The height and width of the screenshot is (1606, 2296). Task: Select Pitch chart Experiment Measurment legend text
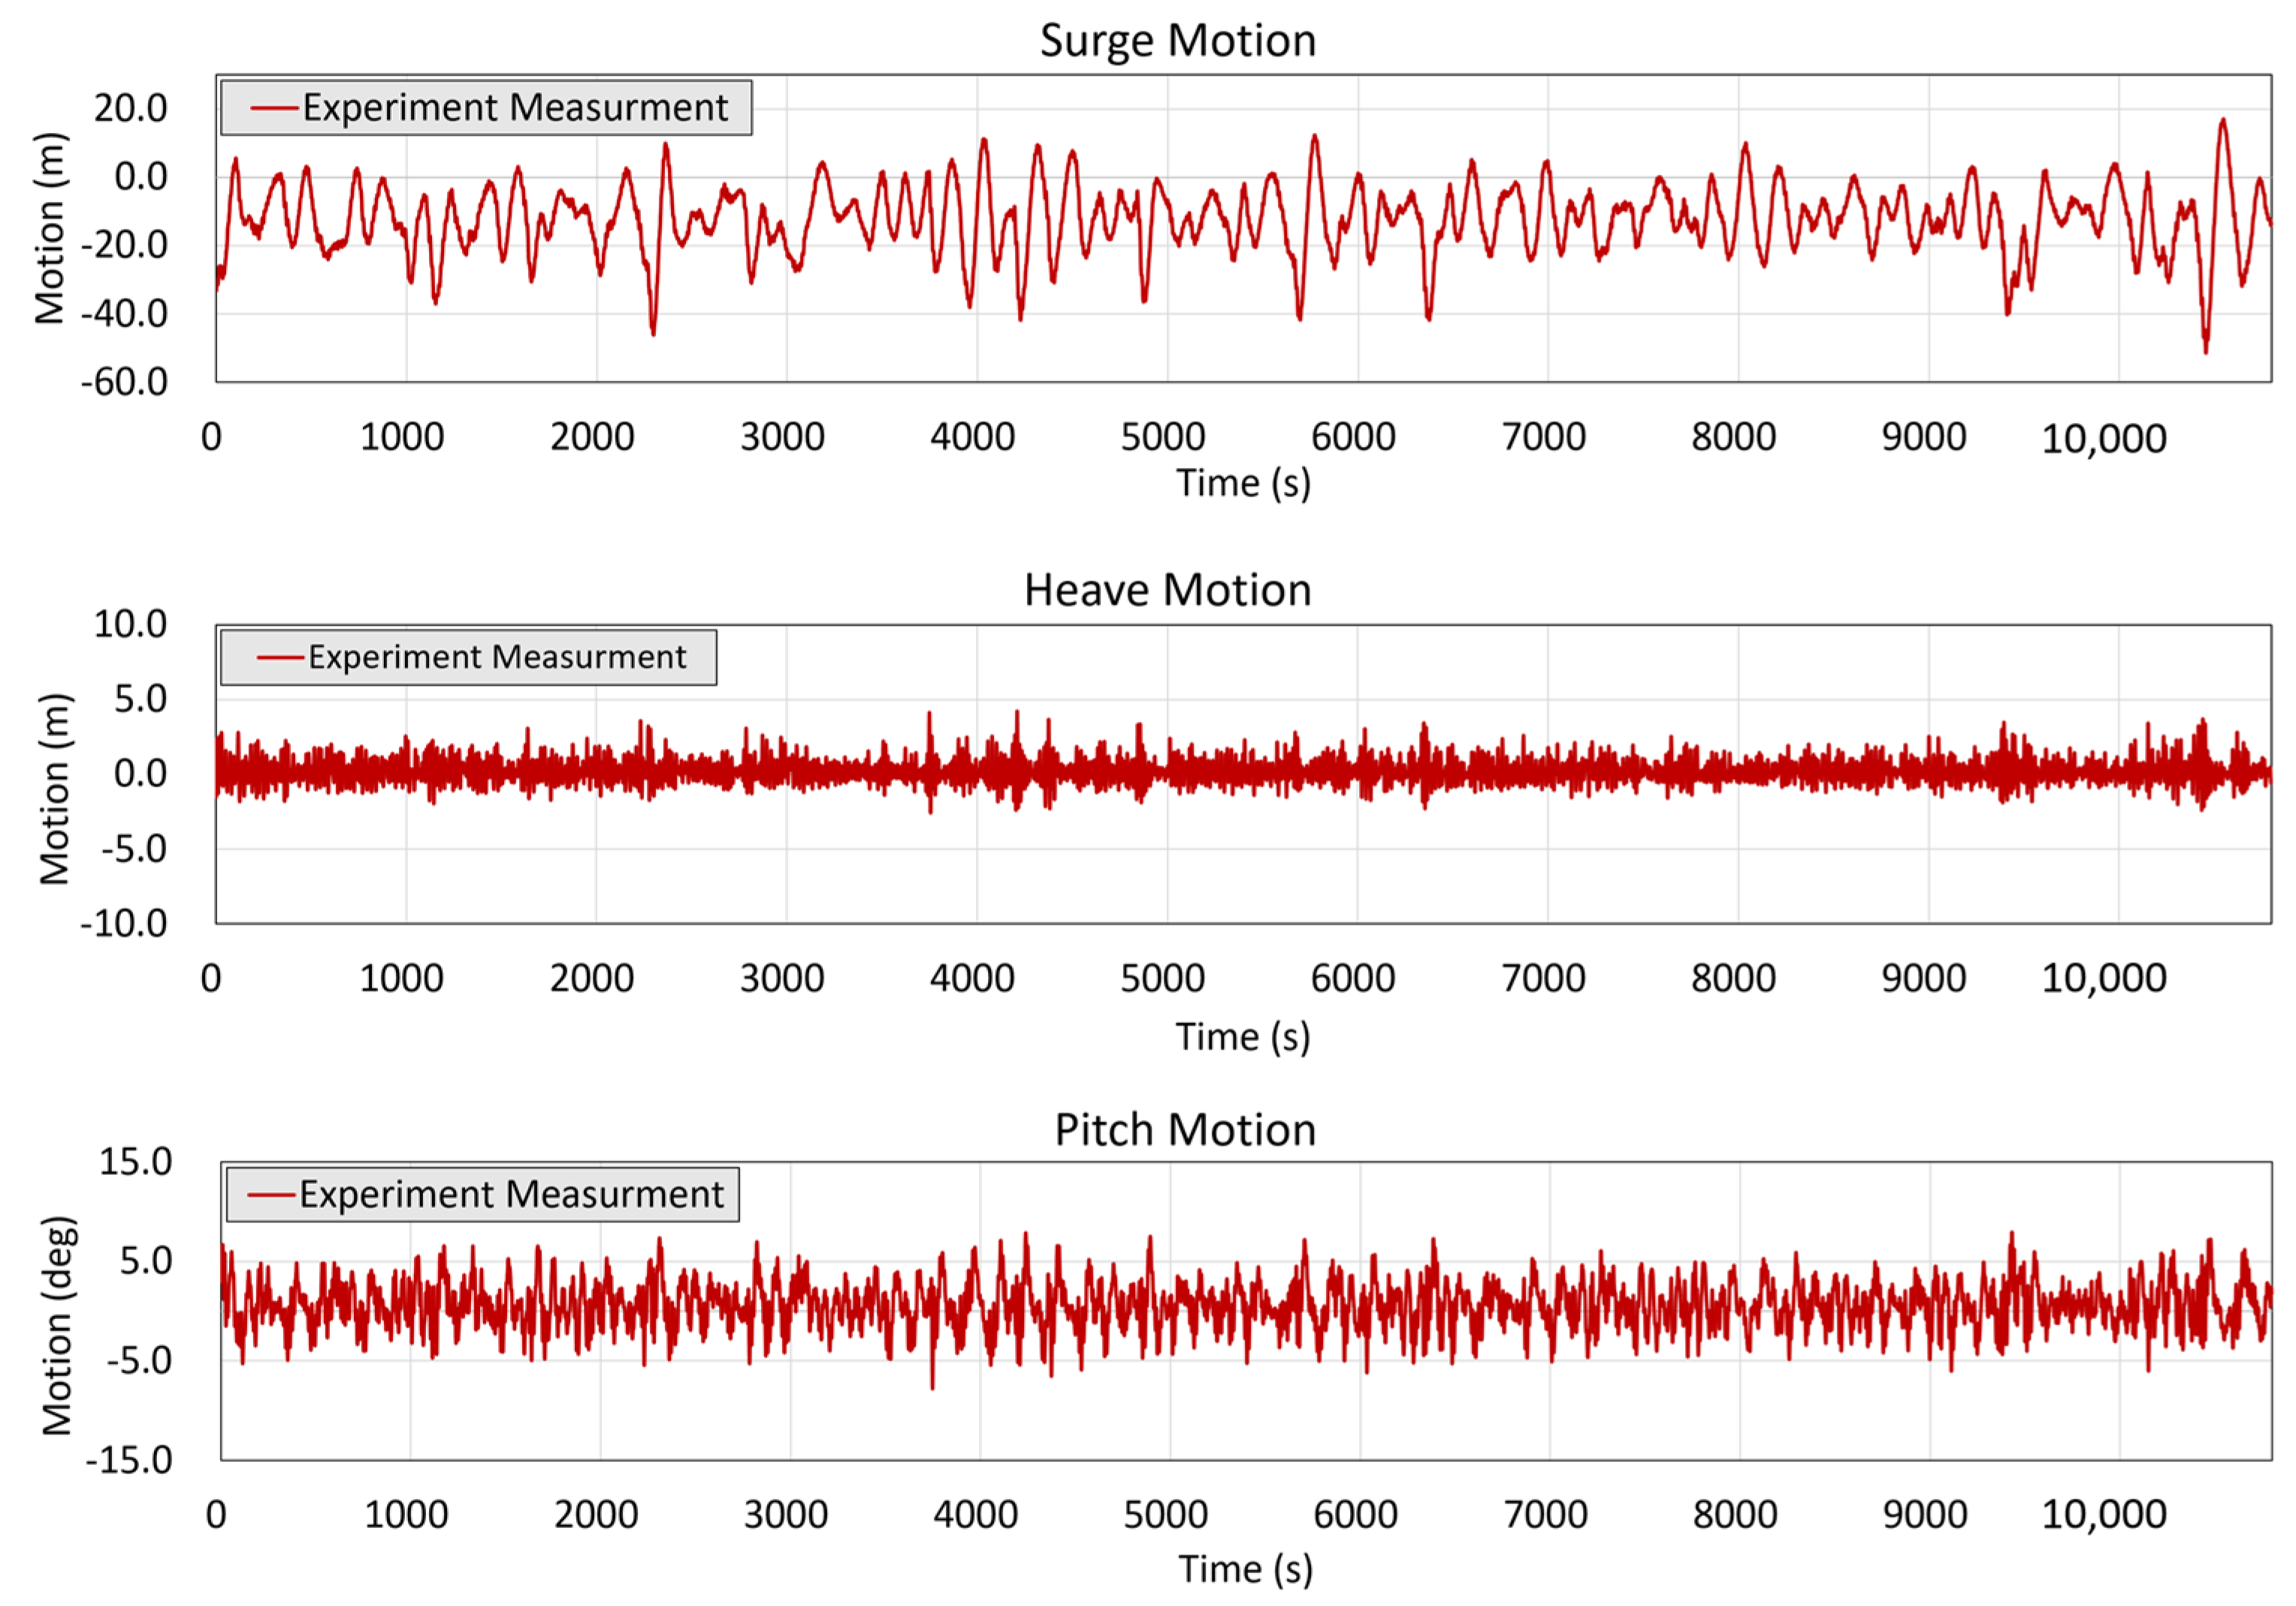coord(511,1194)
